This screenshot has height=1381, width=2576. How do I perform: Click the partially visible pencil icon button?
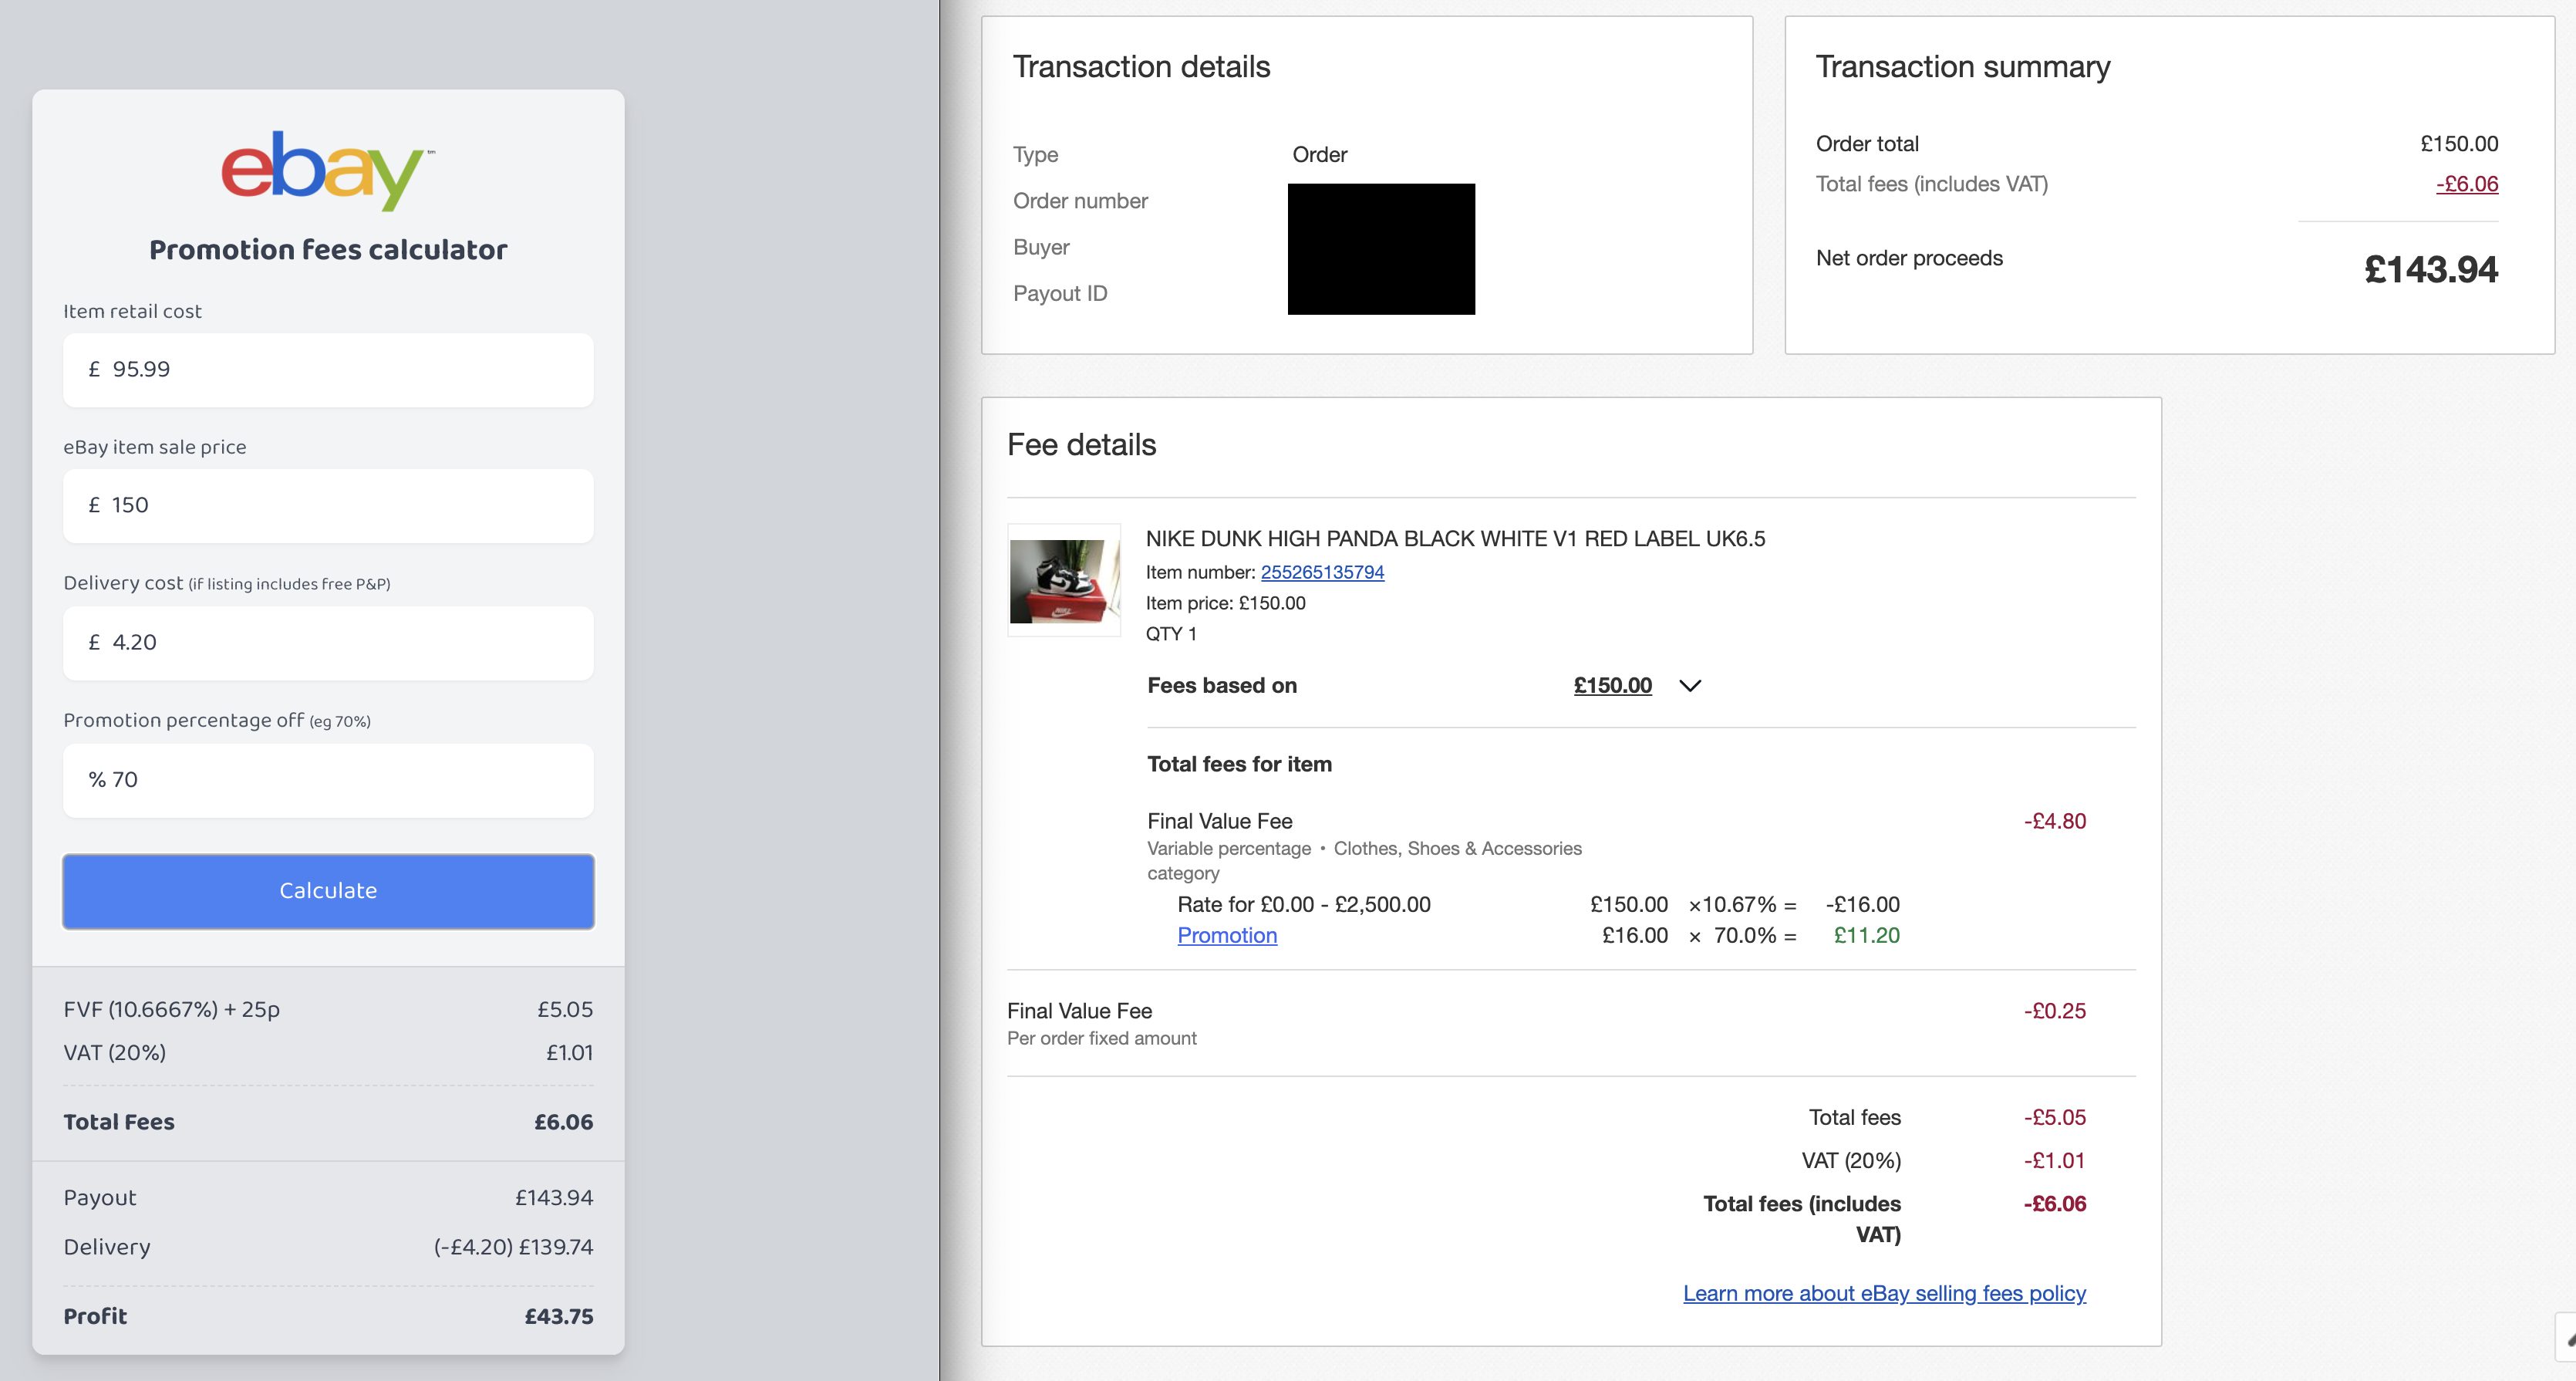(2567, 1338)
